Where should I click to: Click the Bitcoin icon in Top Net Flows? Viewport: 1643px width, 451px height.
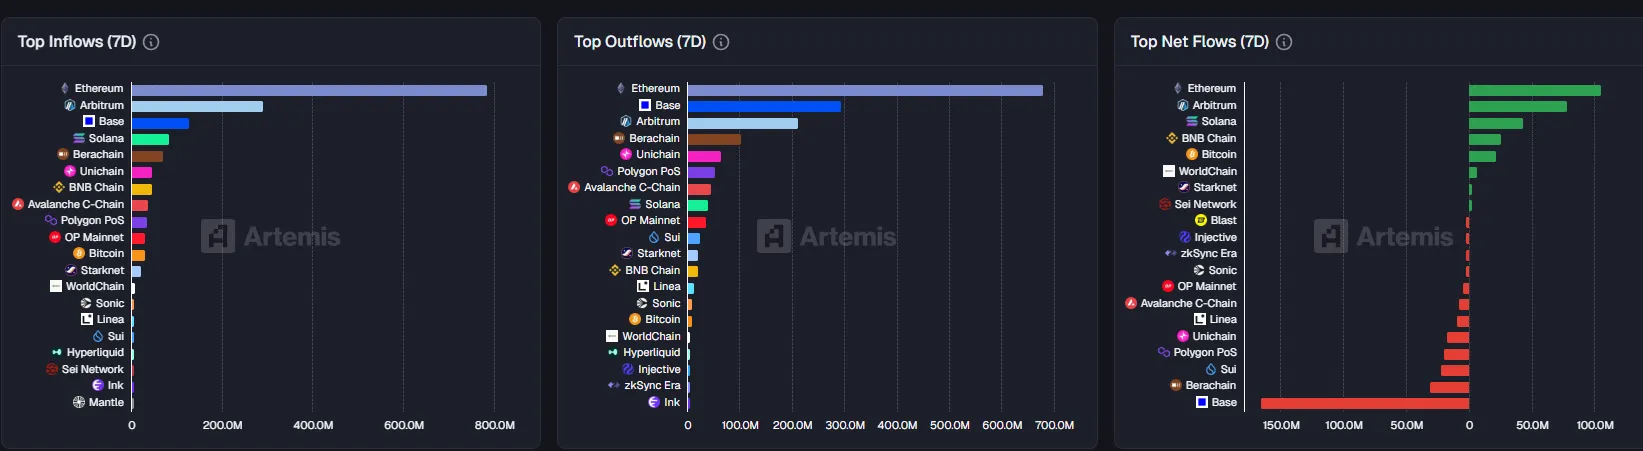[x=1192, y=155]
